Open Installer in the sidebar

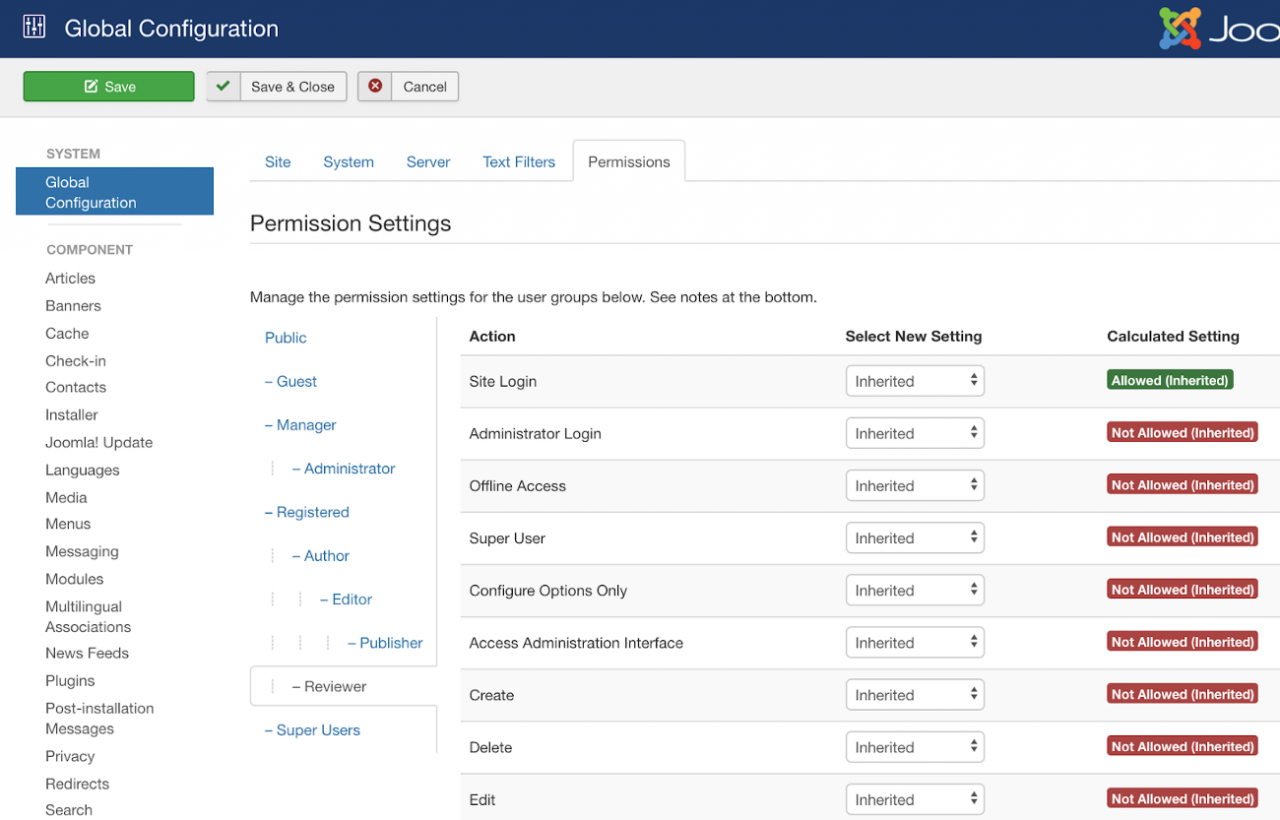point(72,415)
